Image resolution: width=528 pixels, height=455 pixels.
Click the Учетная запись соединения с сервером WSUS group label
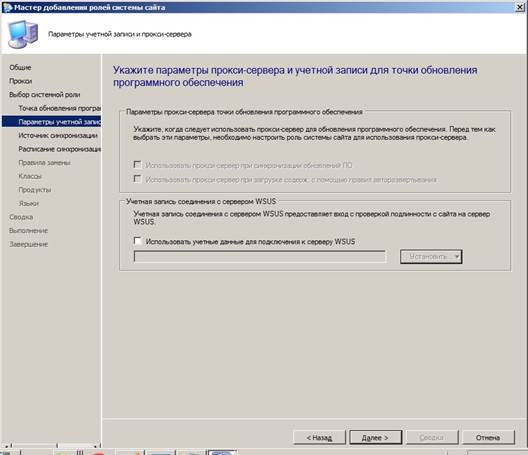pos(201,201)
